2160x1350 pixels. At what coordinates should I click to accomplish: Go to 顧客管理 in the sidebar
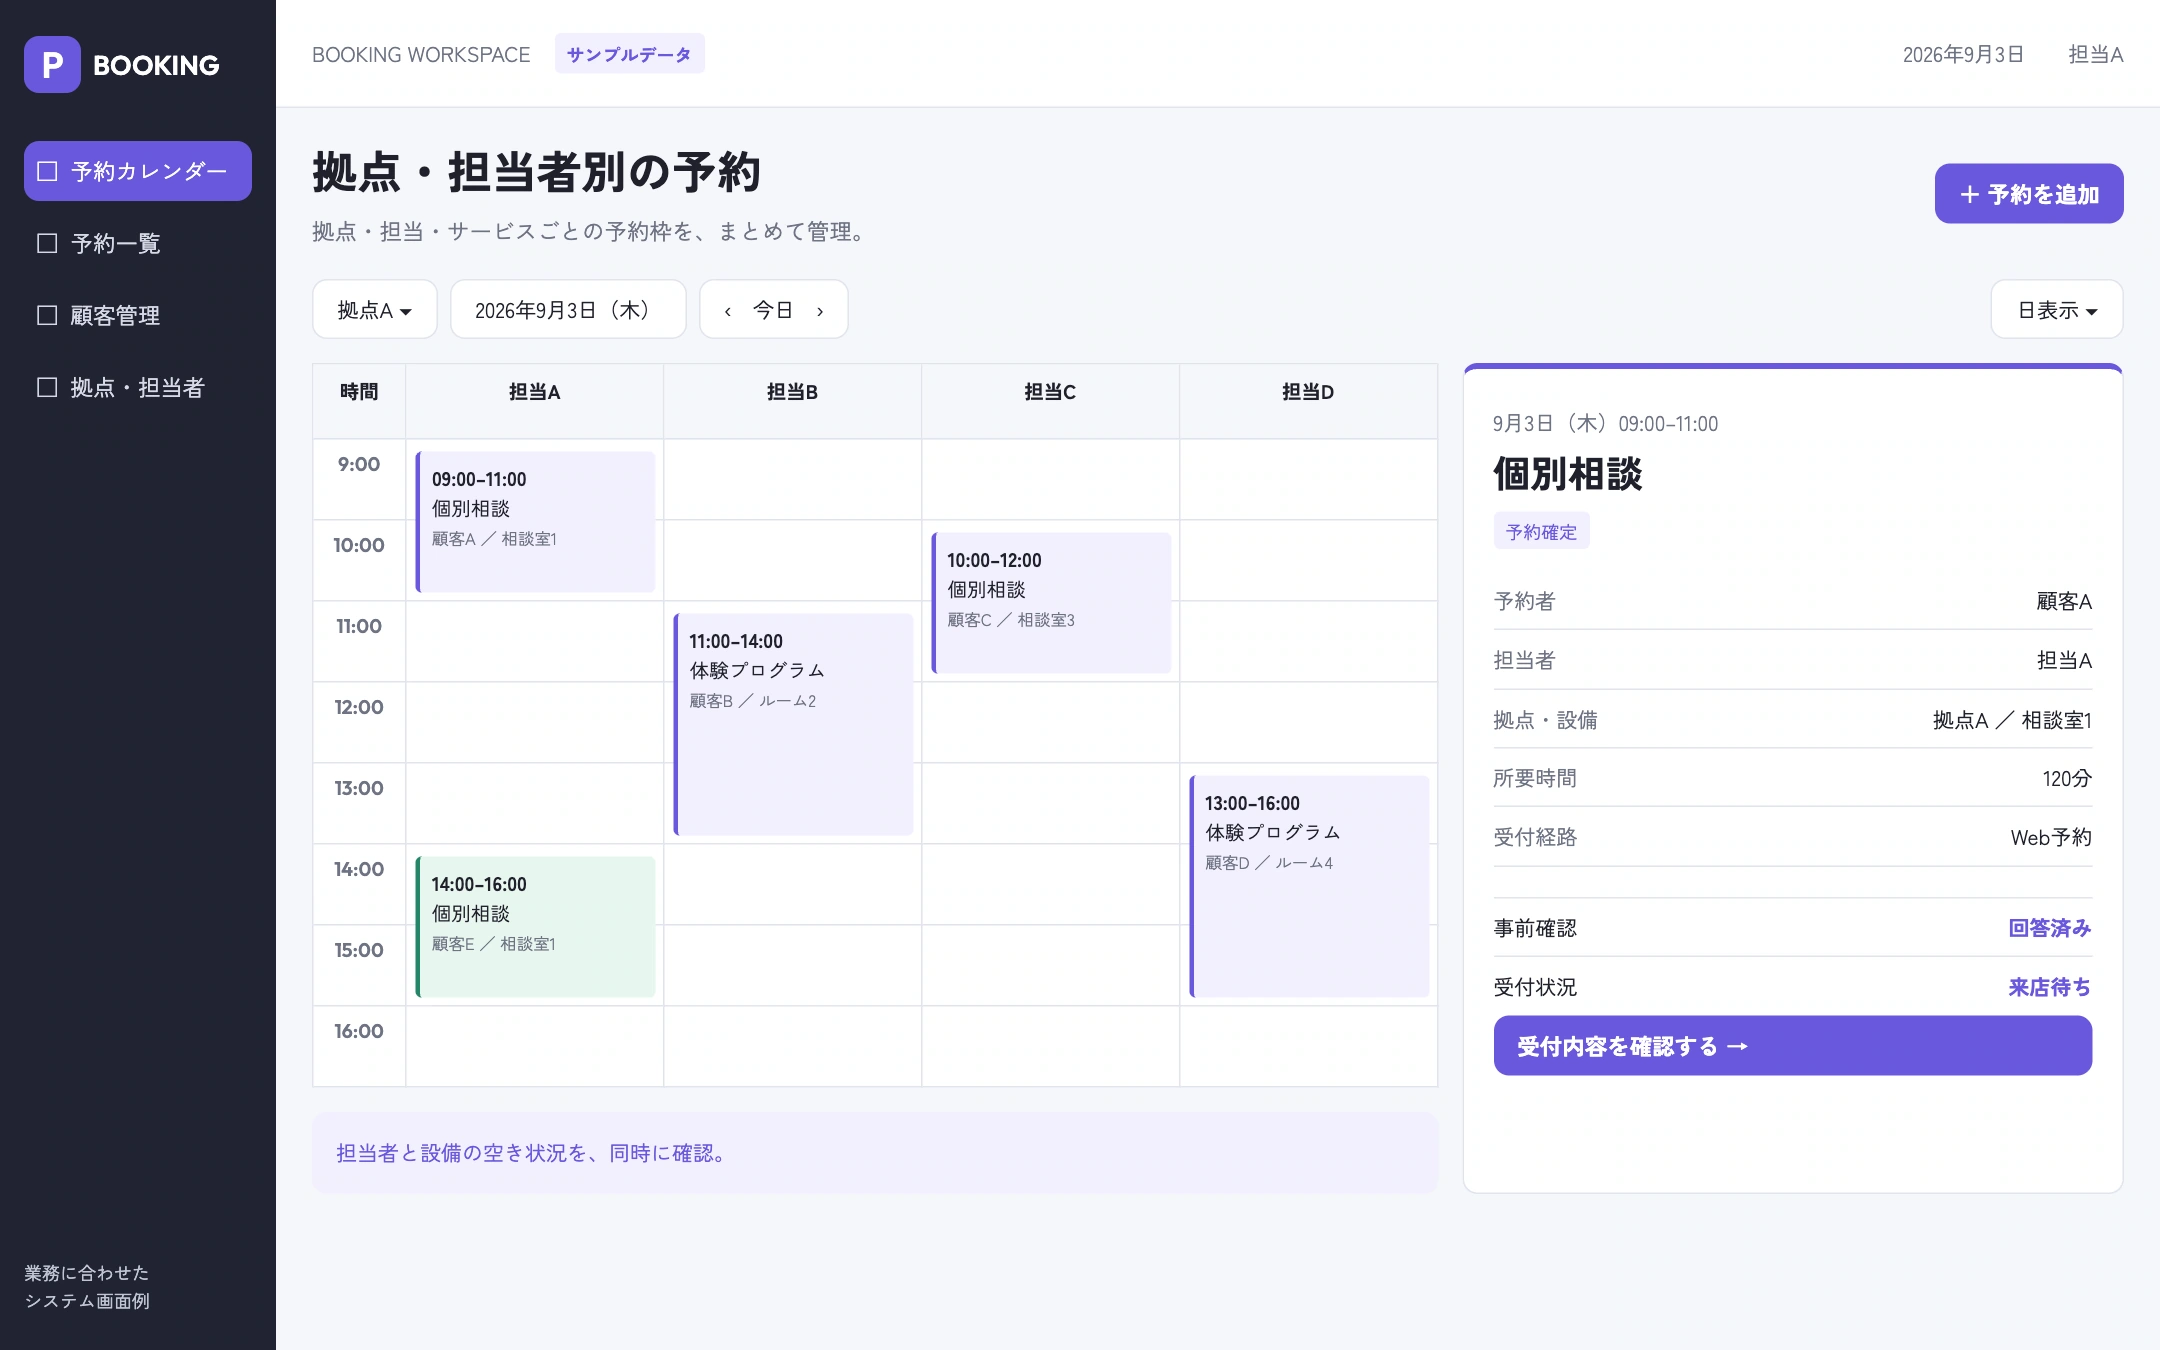pyautogui.click(x=138, y=315)
